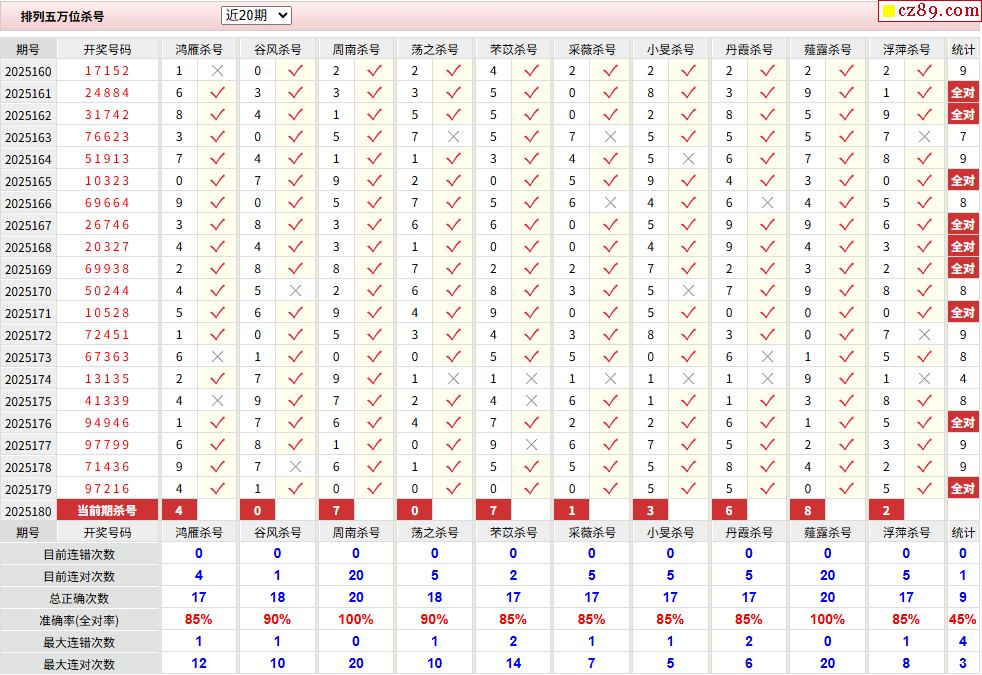Click the X mark in 荡之杀号 for 2025174
The image size is (982, 675).
click(453, 379)
